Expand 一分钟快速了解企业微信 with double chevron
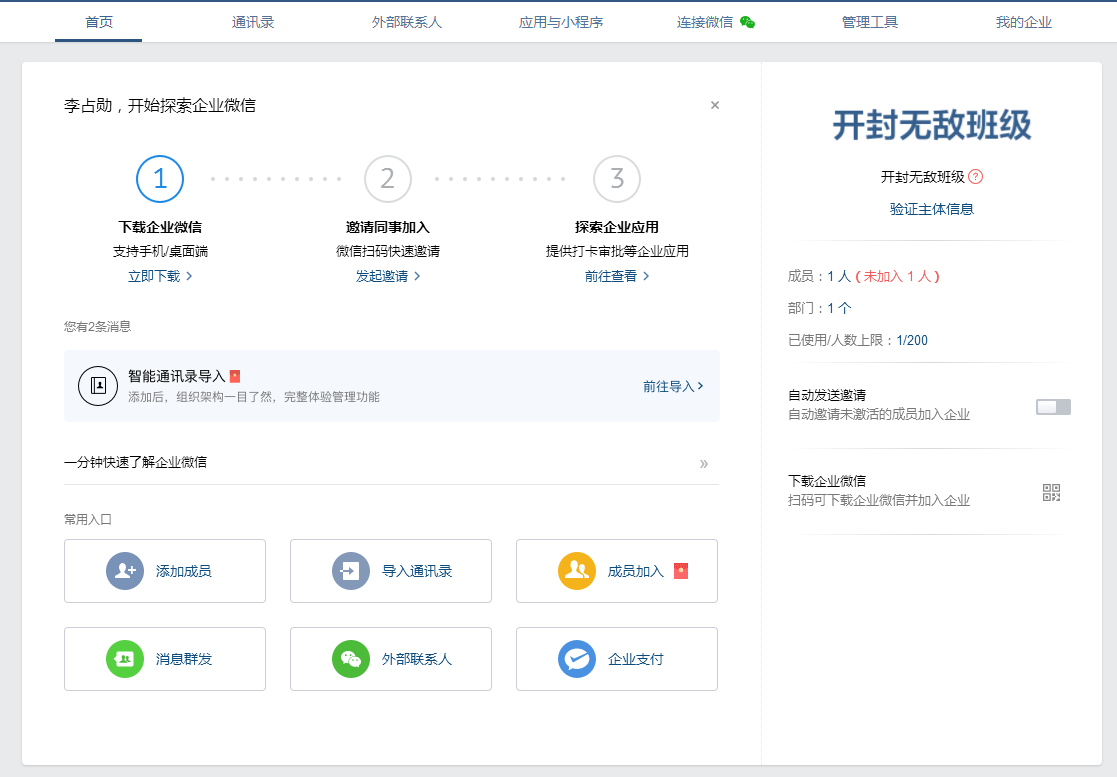The image size is (1117, 777). click(704, 464)
